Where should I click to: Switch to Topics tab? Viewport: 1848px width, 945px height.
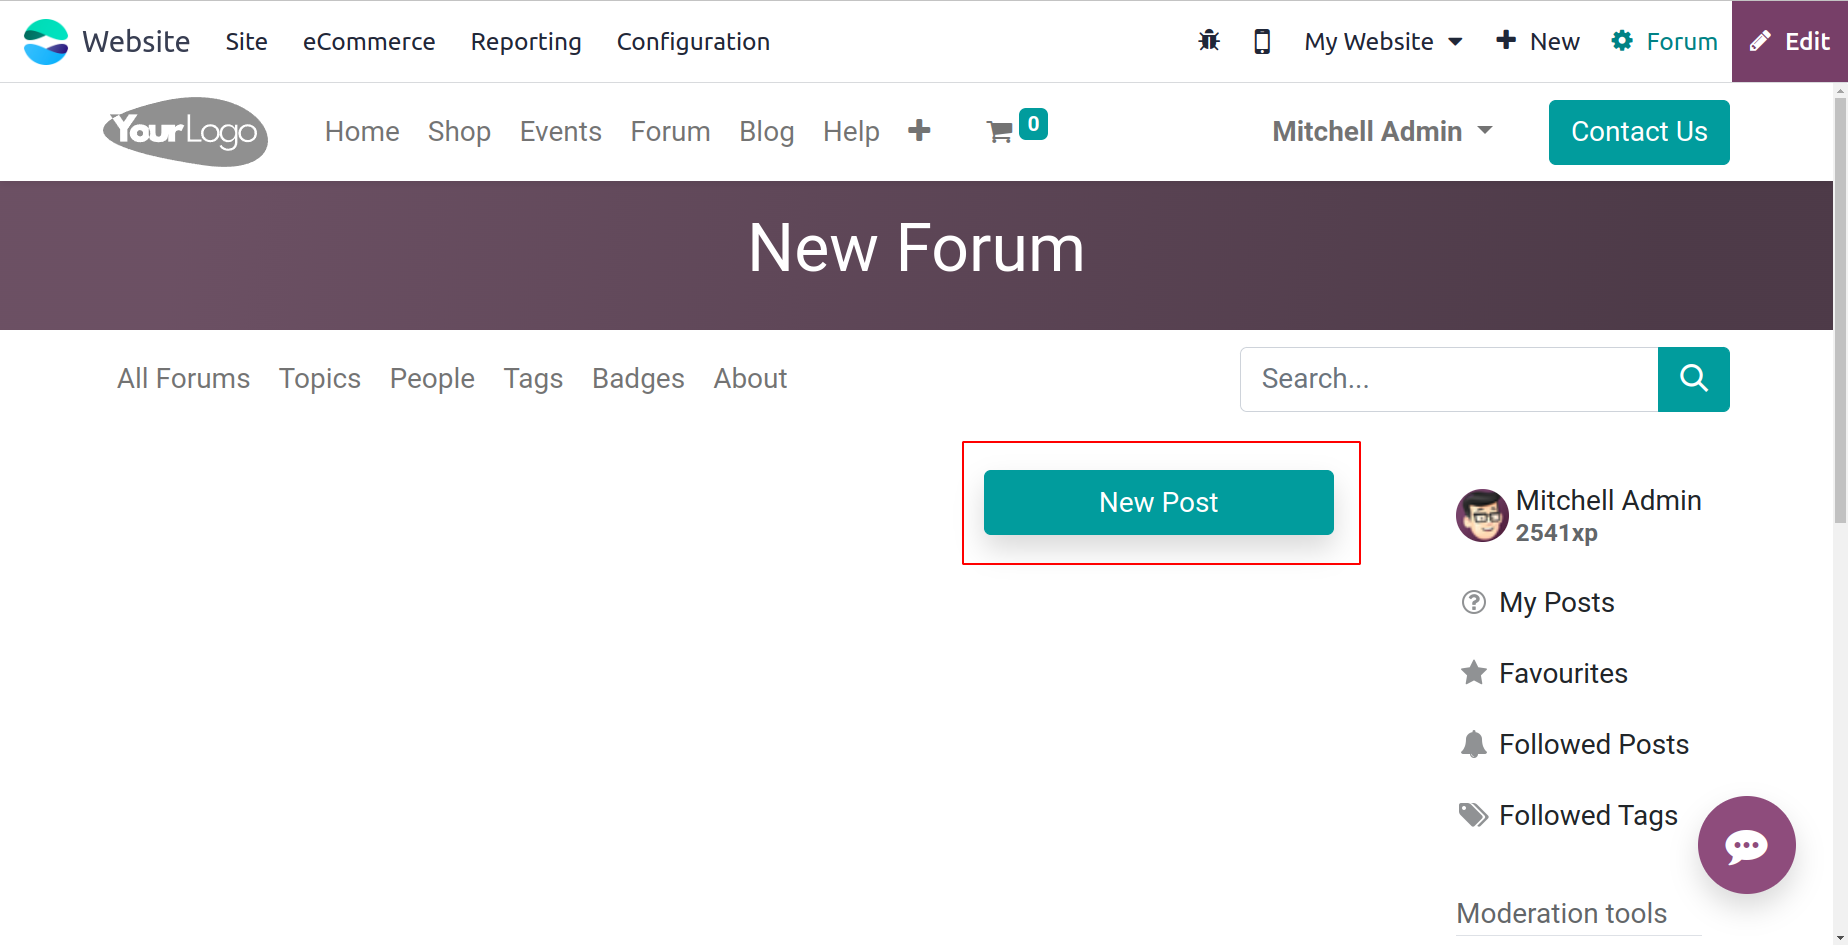pos(320,378)
